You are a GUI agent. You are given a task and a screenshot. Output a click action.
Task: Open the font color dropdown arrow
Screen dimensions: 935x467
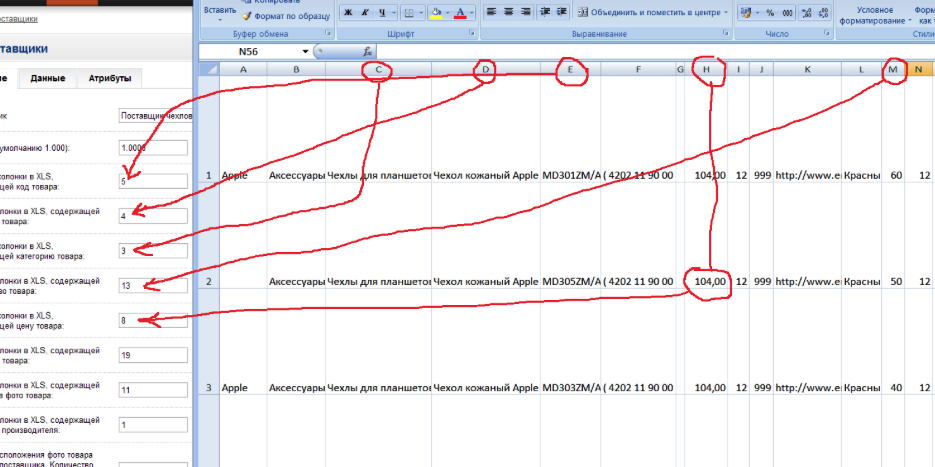(472, 13)
